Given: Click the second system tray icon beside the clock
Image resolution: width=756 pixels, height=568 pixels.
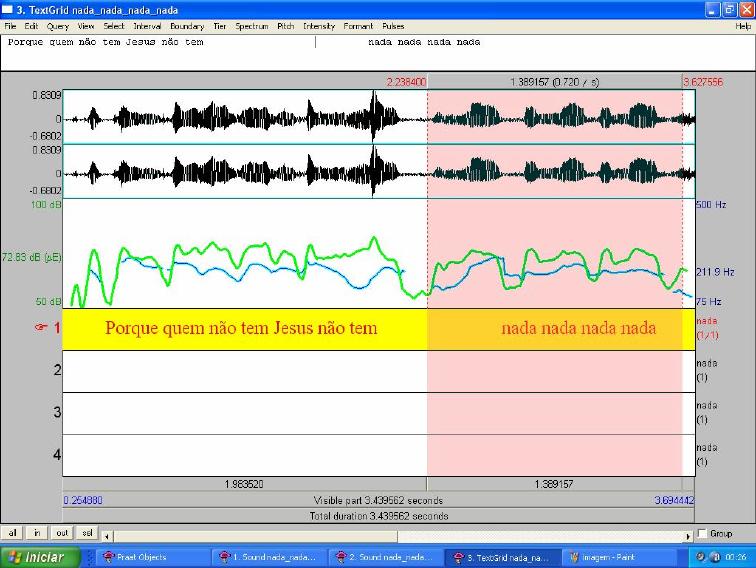Looking at the screenshot, I should 715,557.
